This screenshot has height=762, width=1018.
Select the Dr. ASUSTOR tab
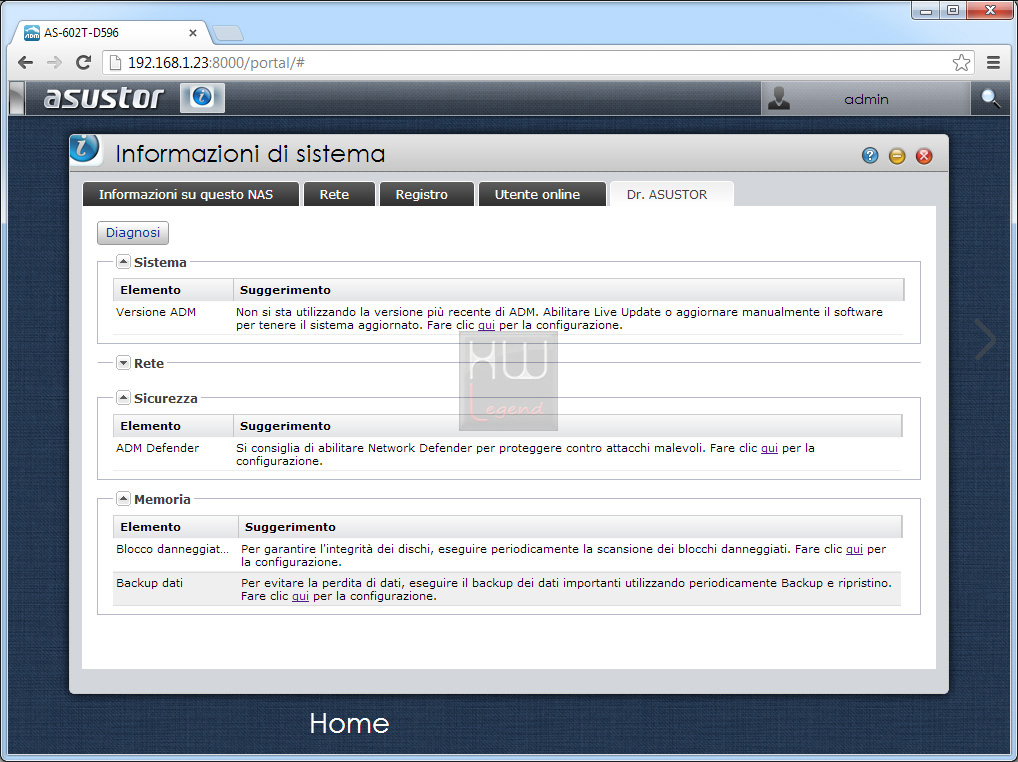click(x=672, y=194)
